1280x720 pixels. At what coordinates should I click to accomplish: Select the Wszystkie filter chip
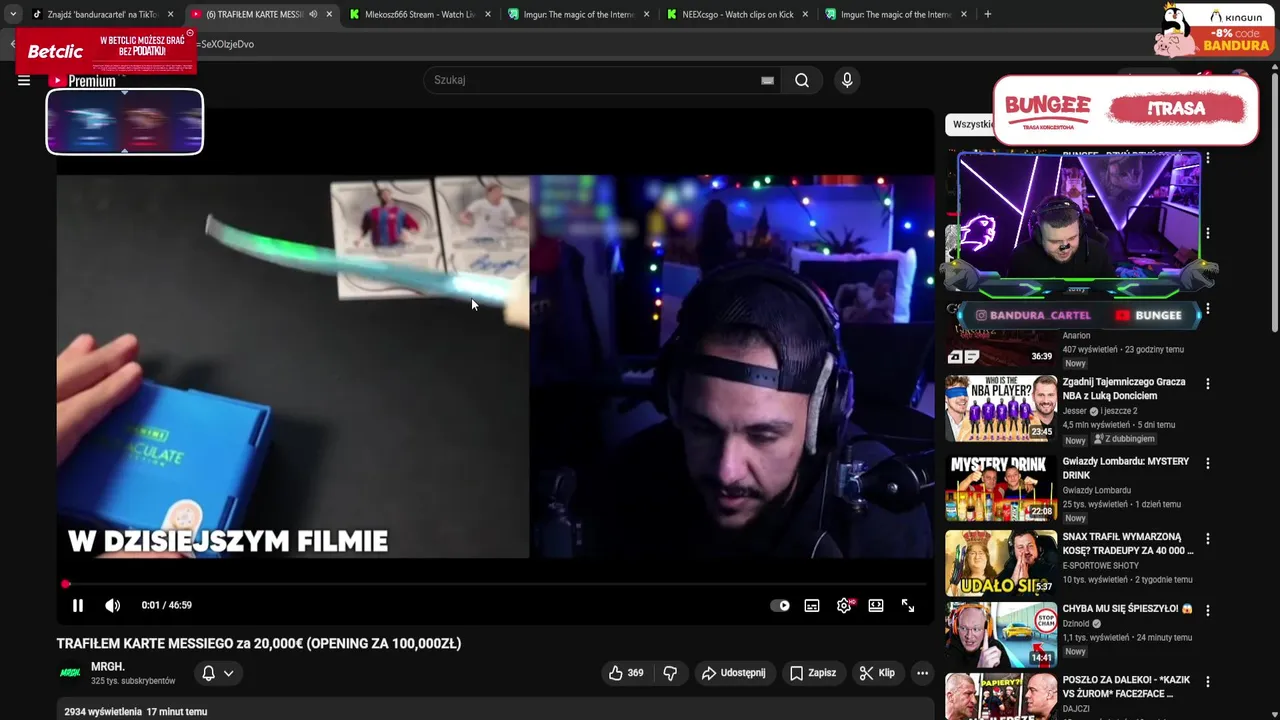(973, 124)
